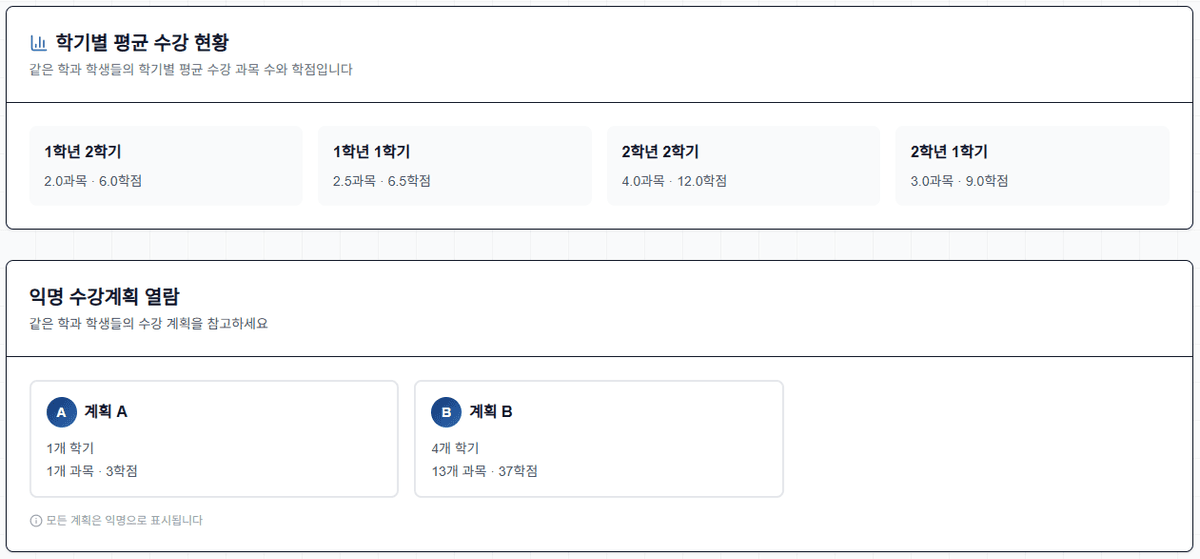Click the circular B avatar icon
The image size is (1200, 559).
[446, 412]
